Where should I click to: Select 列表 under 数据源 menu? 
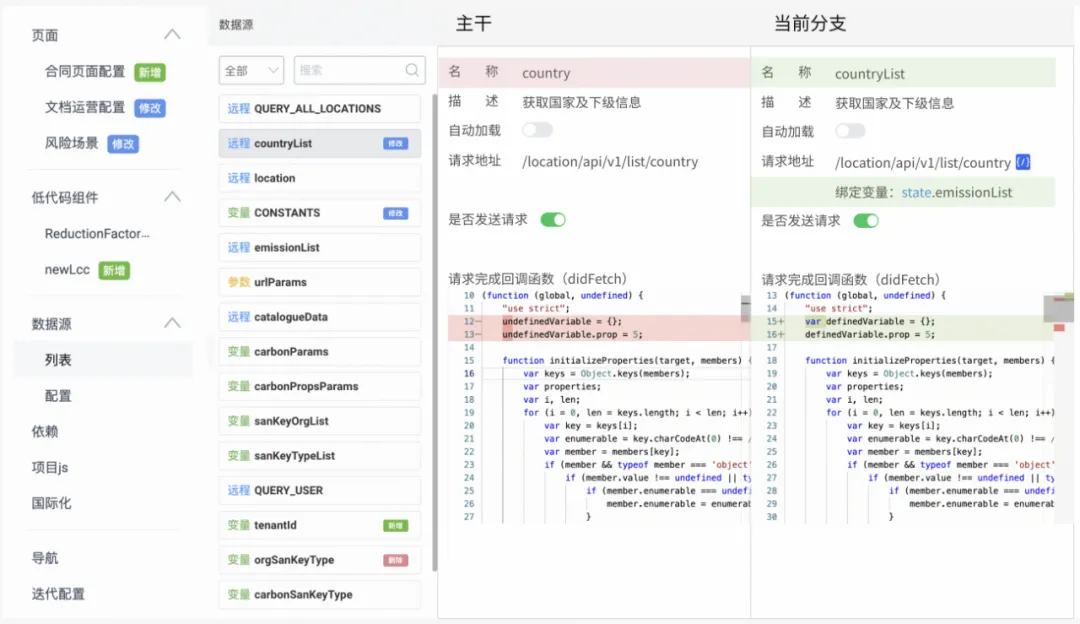(x=58, y=360)
